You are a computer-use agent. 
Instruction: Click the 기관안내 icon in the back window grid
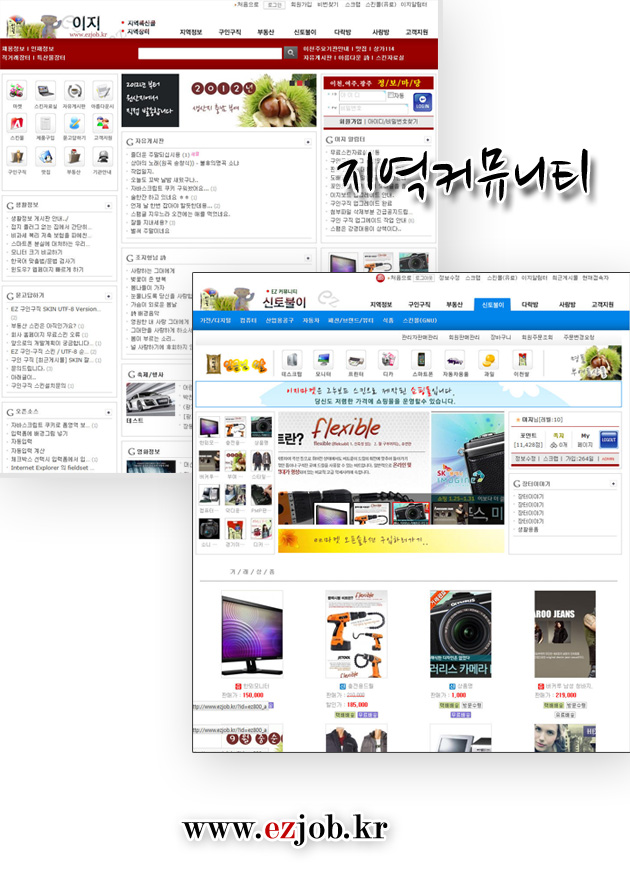click(102, 156)
